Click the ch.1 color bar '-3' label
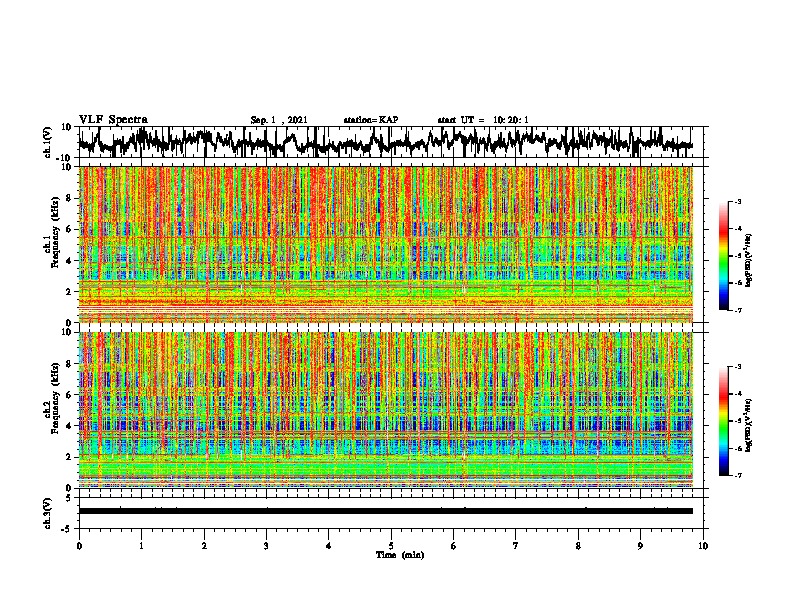Screen dimensions: 792x612 tap(738, 201)
